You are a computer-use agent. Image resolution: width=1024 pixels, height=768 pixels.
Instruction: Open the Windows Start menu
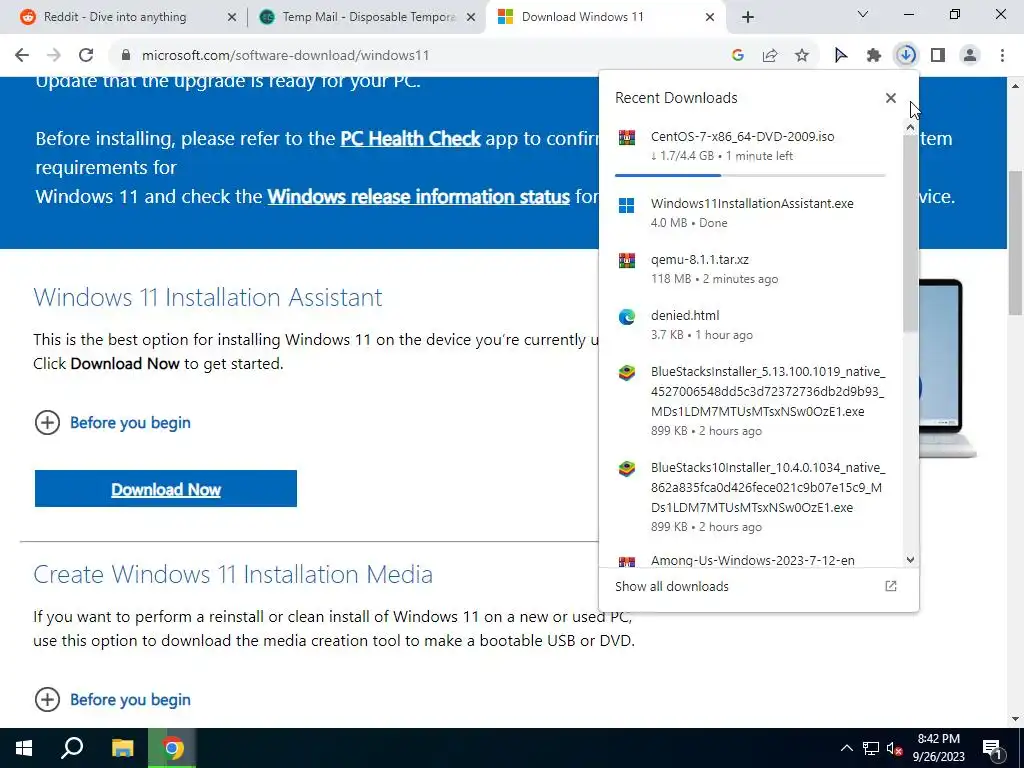[24, 748]
